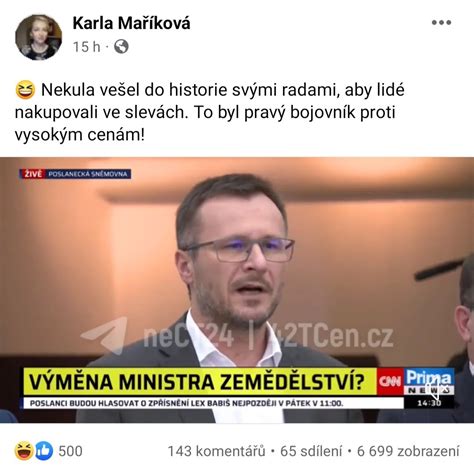Viewport: 474px width, 474px height.
Task: Open the post via the 15 h timestamp
Action: [86, 47]
